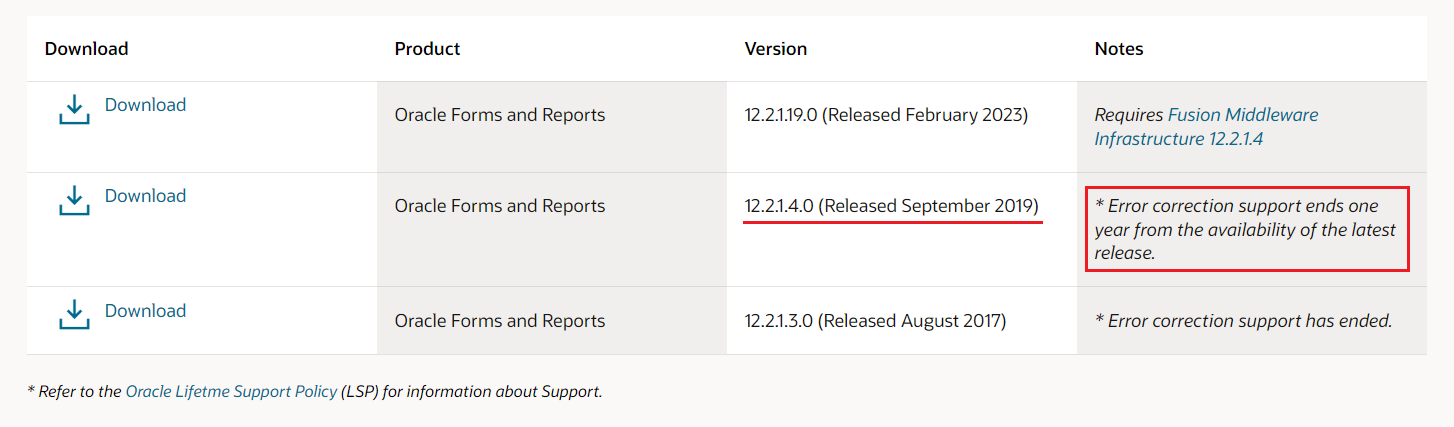Click the download arrow icon for version 12.2.1.19.0
The image size is (1454, 427).
(74, 109)
